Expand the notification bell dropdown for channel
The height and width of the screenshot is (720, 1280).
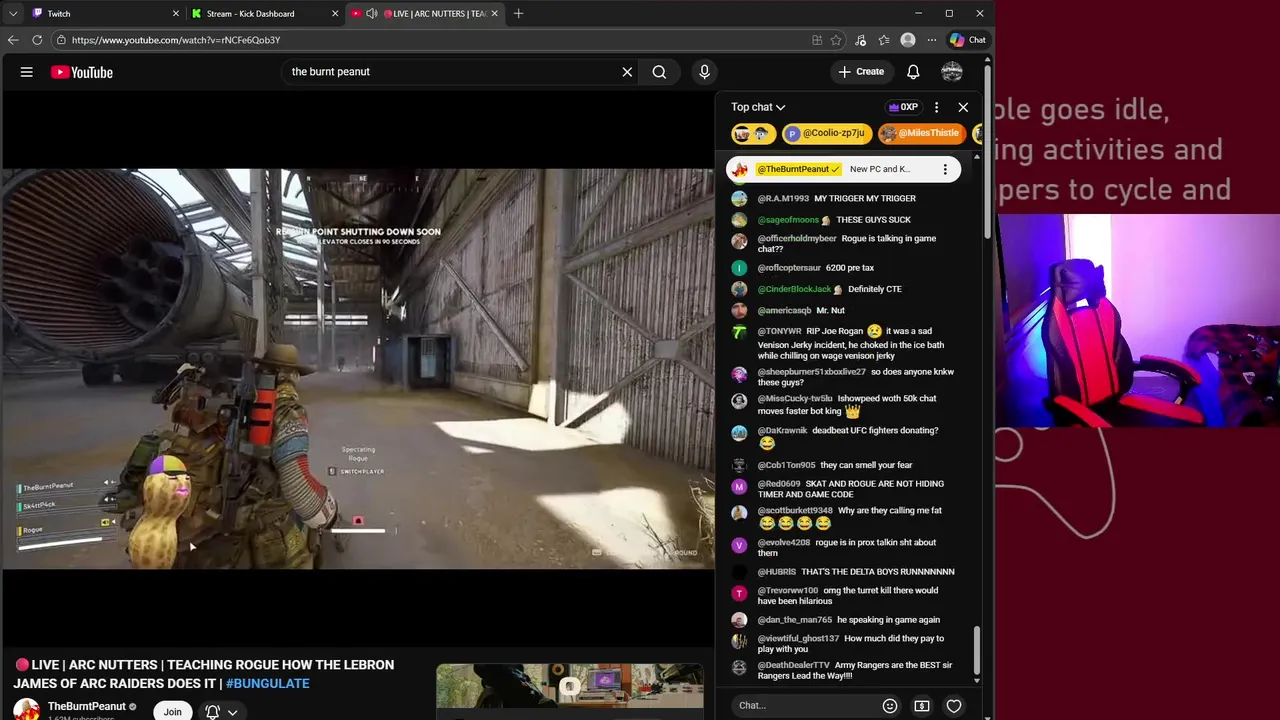click(232, 712)
